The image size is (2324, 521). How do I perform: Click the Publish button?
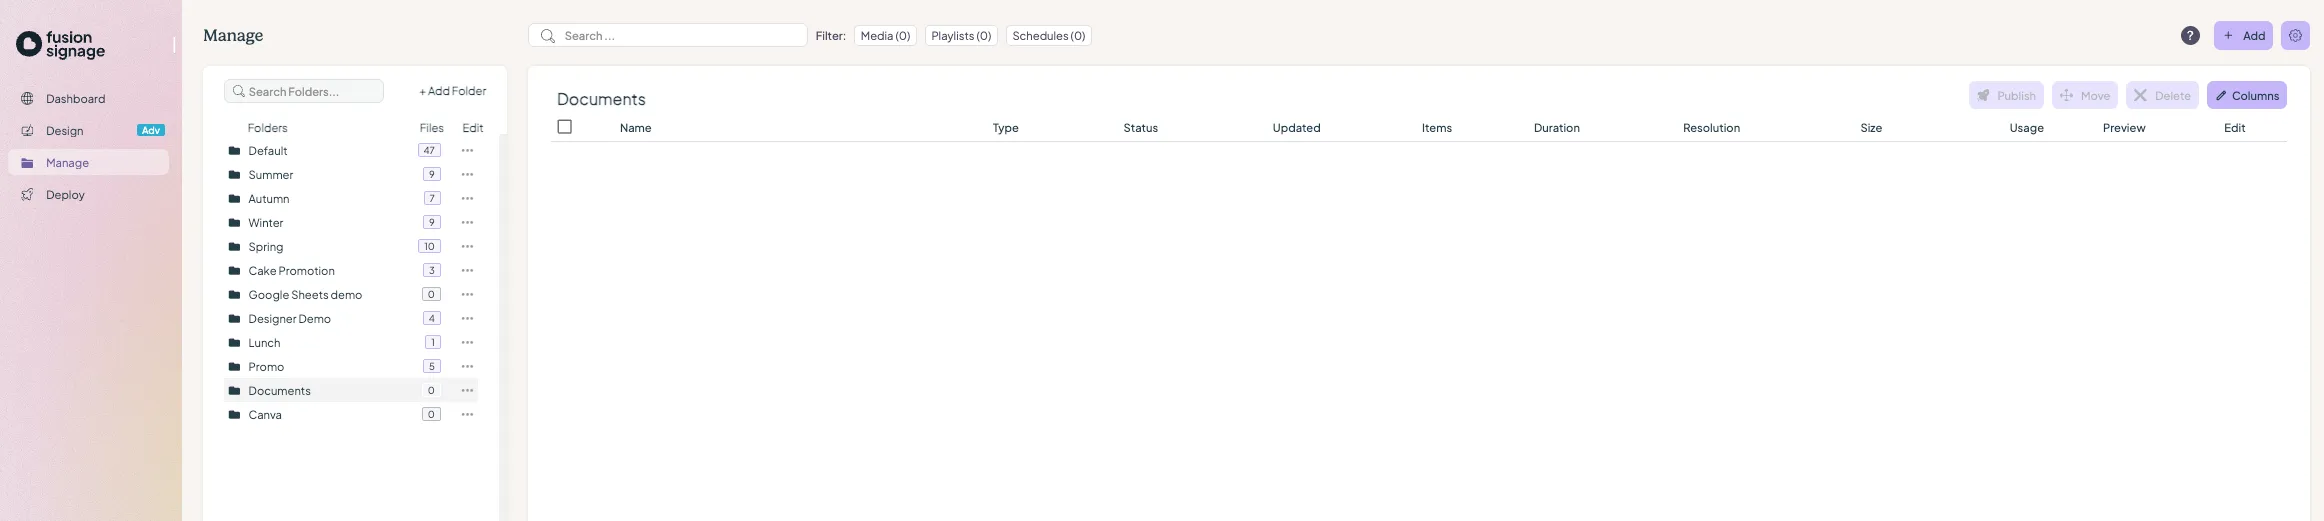(2006, 96)
